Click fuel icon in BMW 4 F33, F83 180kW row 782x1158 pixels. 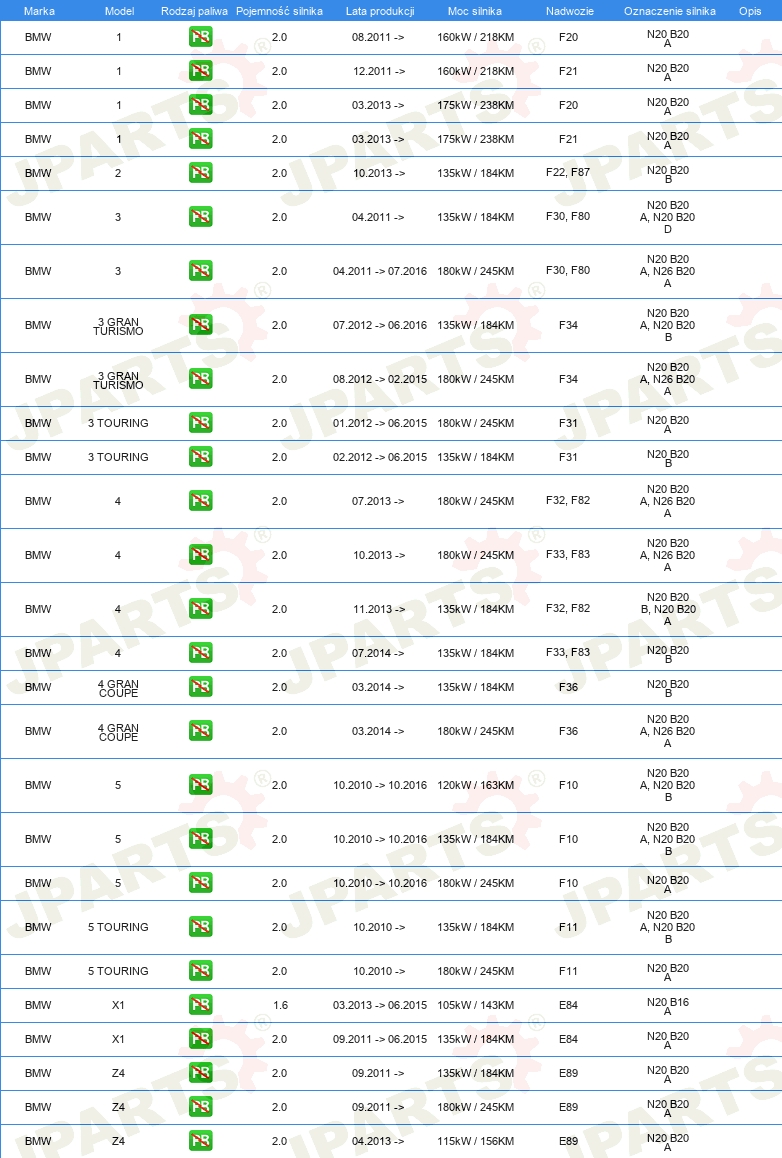click(200, 555)
